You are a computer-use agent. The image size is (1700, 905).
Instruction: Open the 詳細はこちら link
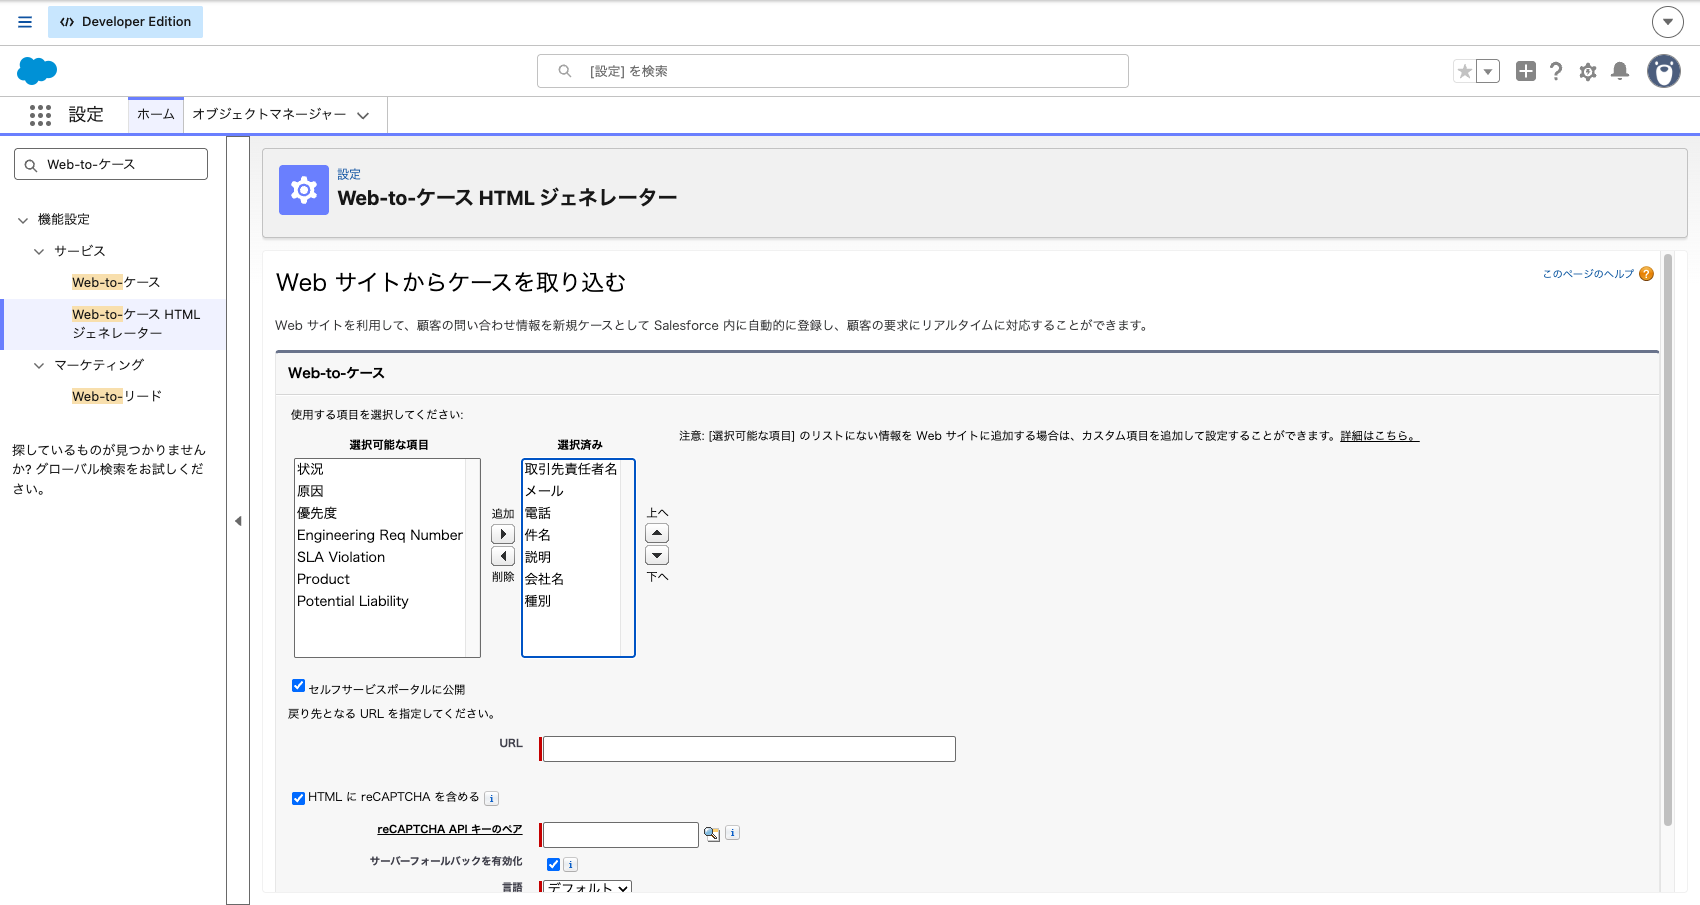click(1379, 436)
